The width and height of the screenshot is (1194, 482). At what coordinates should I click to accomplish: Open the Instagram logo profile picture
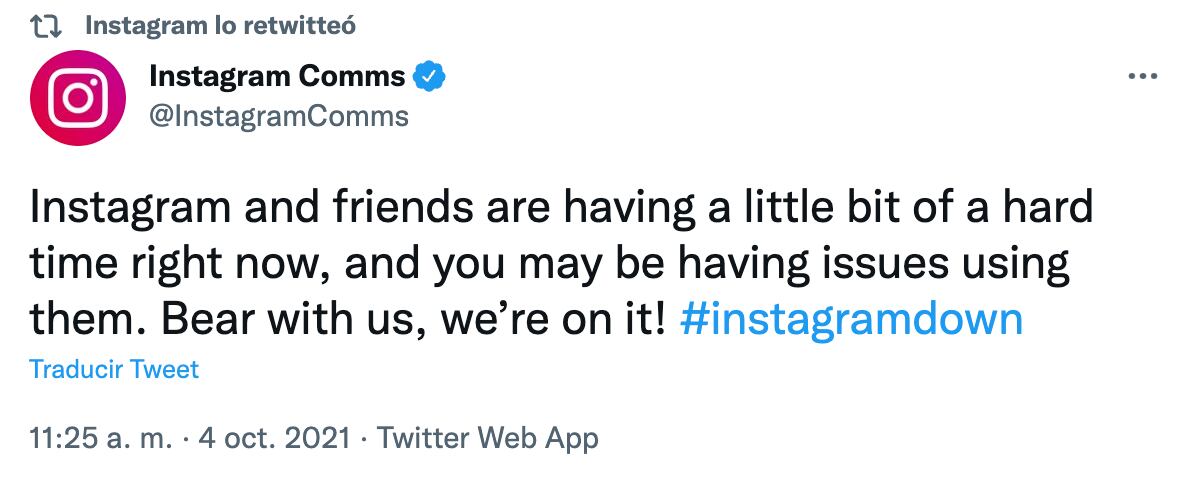click(x=78, y=99)
